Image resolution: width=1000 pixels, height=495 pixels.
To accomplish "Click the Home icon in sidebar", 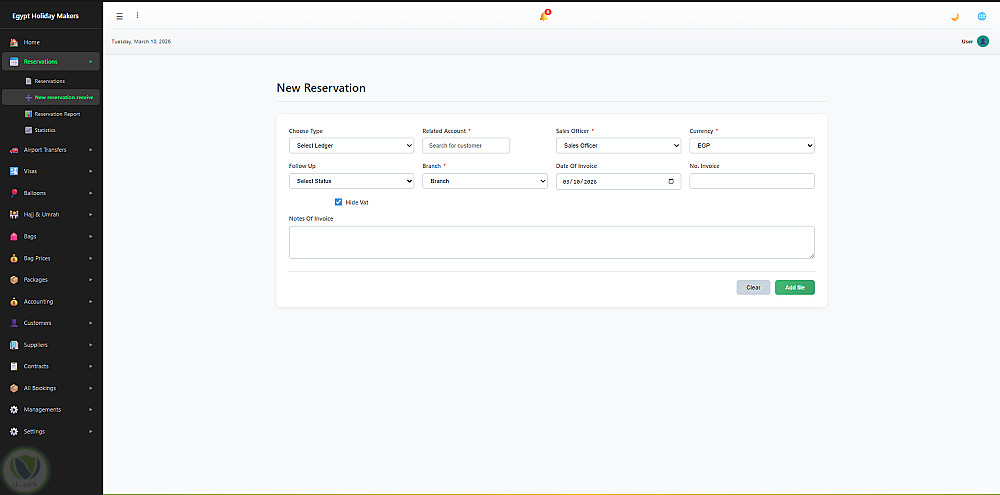I will (14, 42).
